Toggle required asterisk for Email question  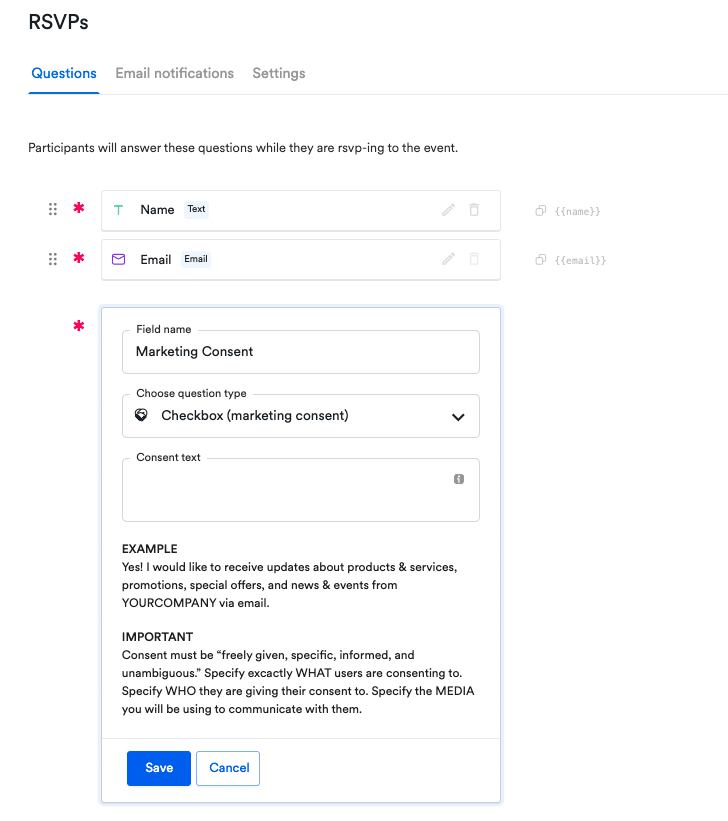79,258
